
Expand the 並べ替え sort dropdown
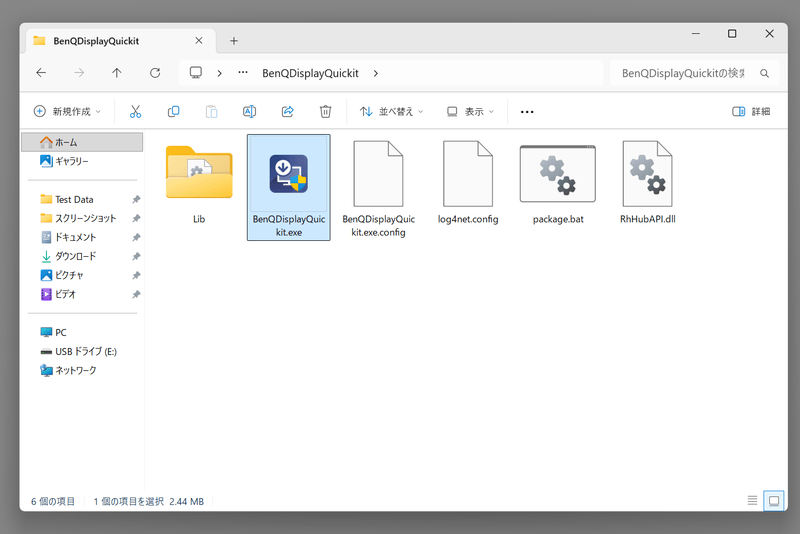[392, 111]
